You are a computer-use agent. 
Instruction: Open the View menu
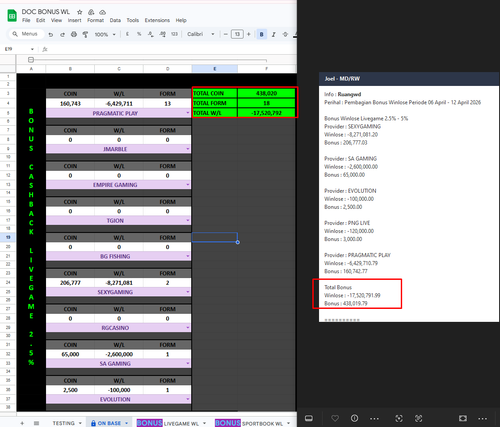56,20
